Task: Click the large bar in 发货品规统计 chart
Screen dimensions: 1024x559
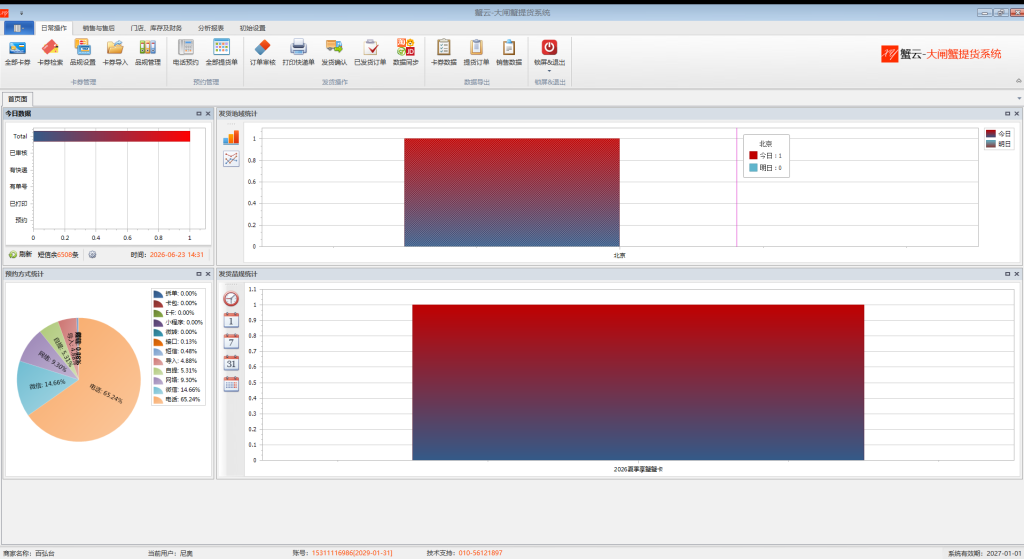Action: tap(638, 382)
